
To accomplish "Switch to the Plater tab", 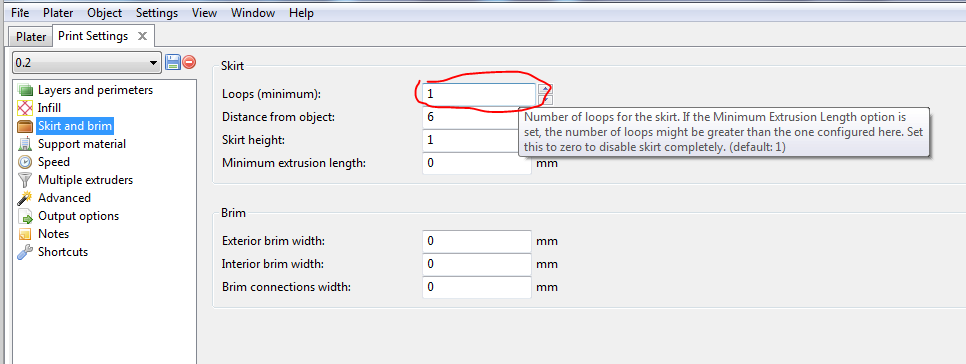I will point(31,36).
